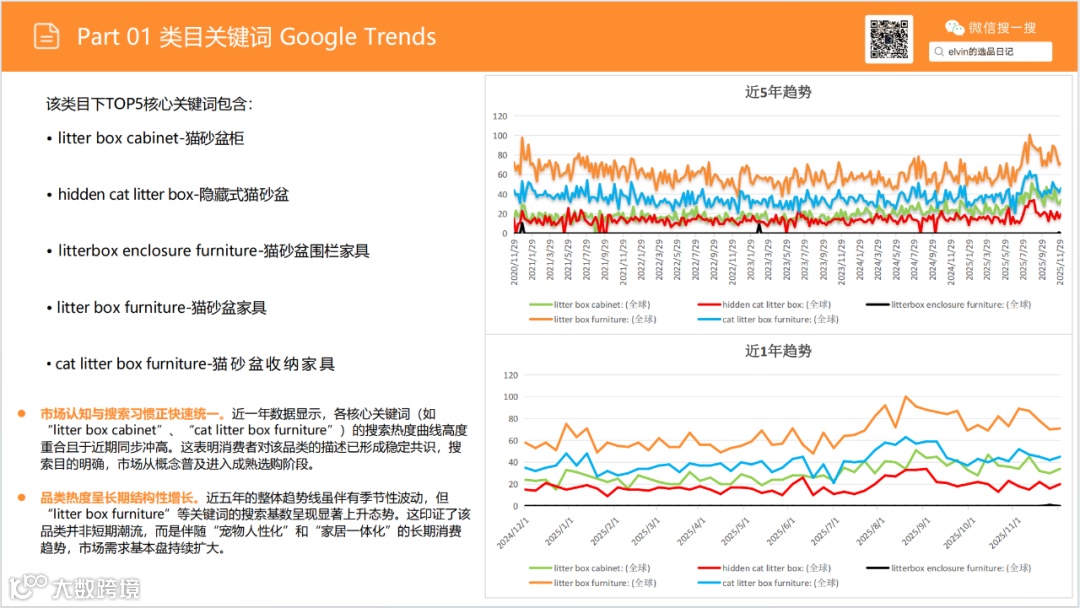Click the 2020/11/29 axis label in 5-year chart
Viewport: 1080px width, 608px height.
tap(514, 262)
